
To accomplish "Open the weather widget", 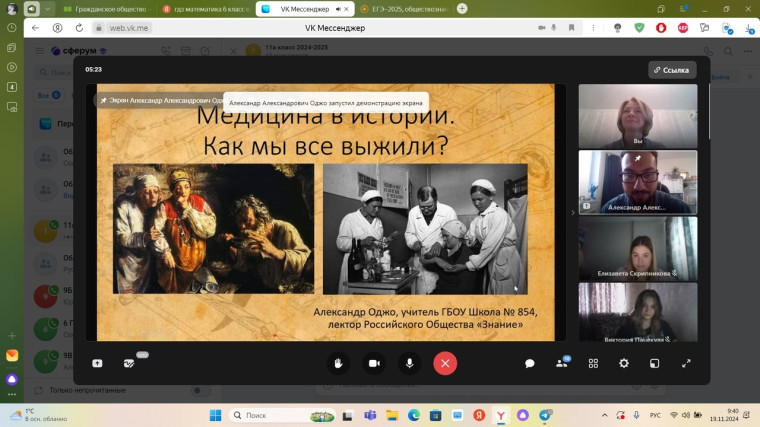I will coord(39,415).
